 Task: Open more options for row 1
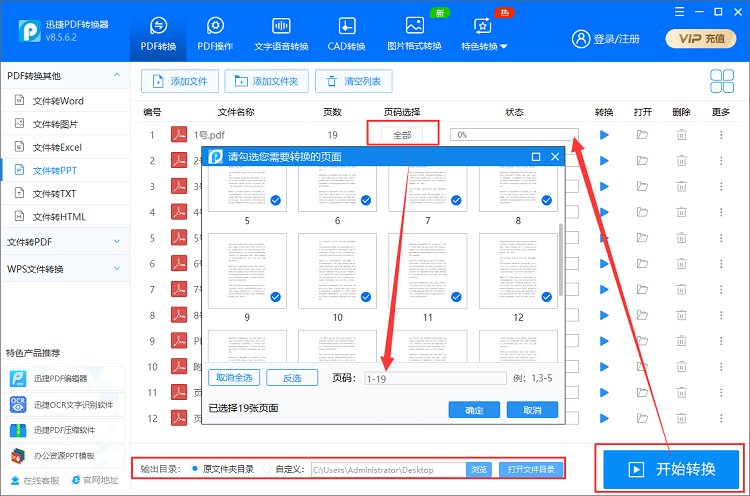point(721,135)
